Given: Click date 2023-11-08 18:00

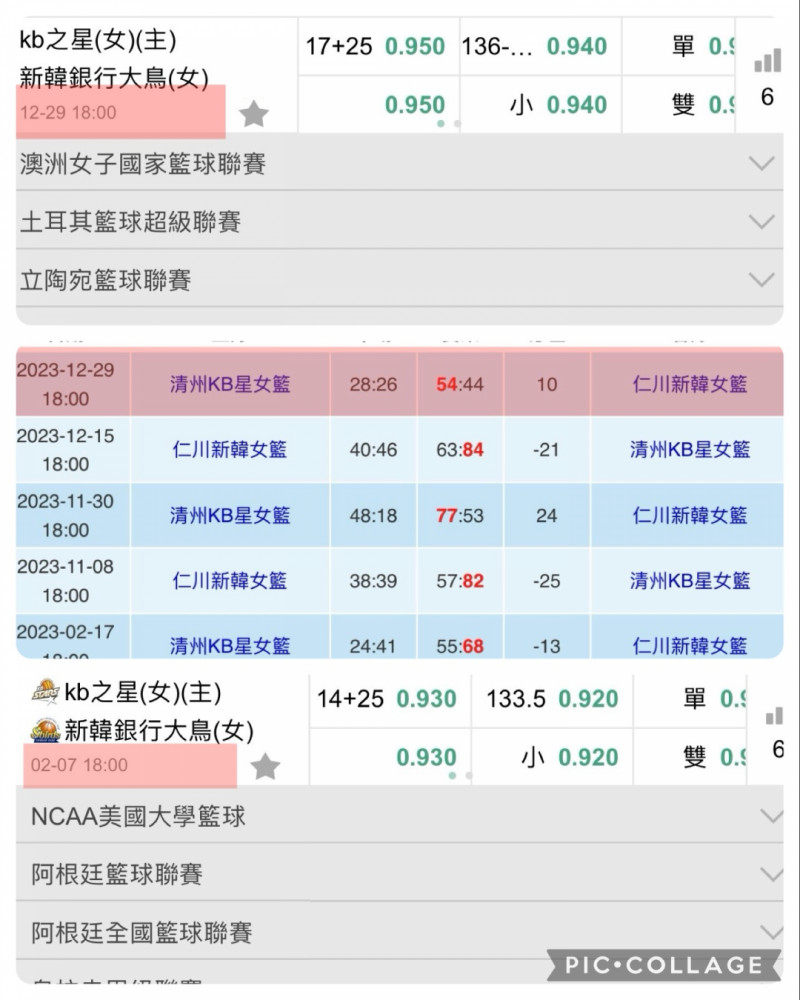Looking at the screenshot, I should [x=66, y=581].
